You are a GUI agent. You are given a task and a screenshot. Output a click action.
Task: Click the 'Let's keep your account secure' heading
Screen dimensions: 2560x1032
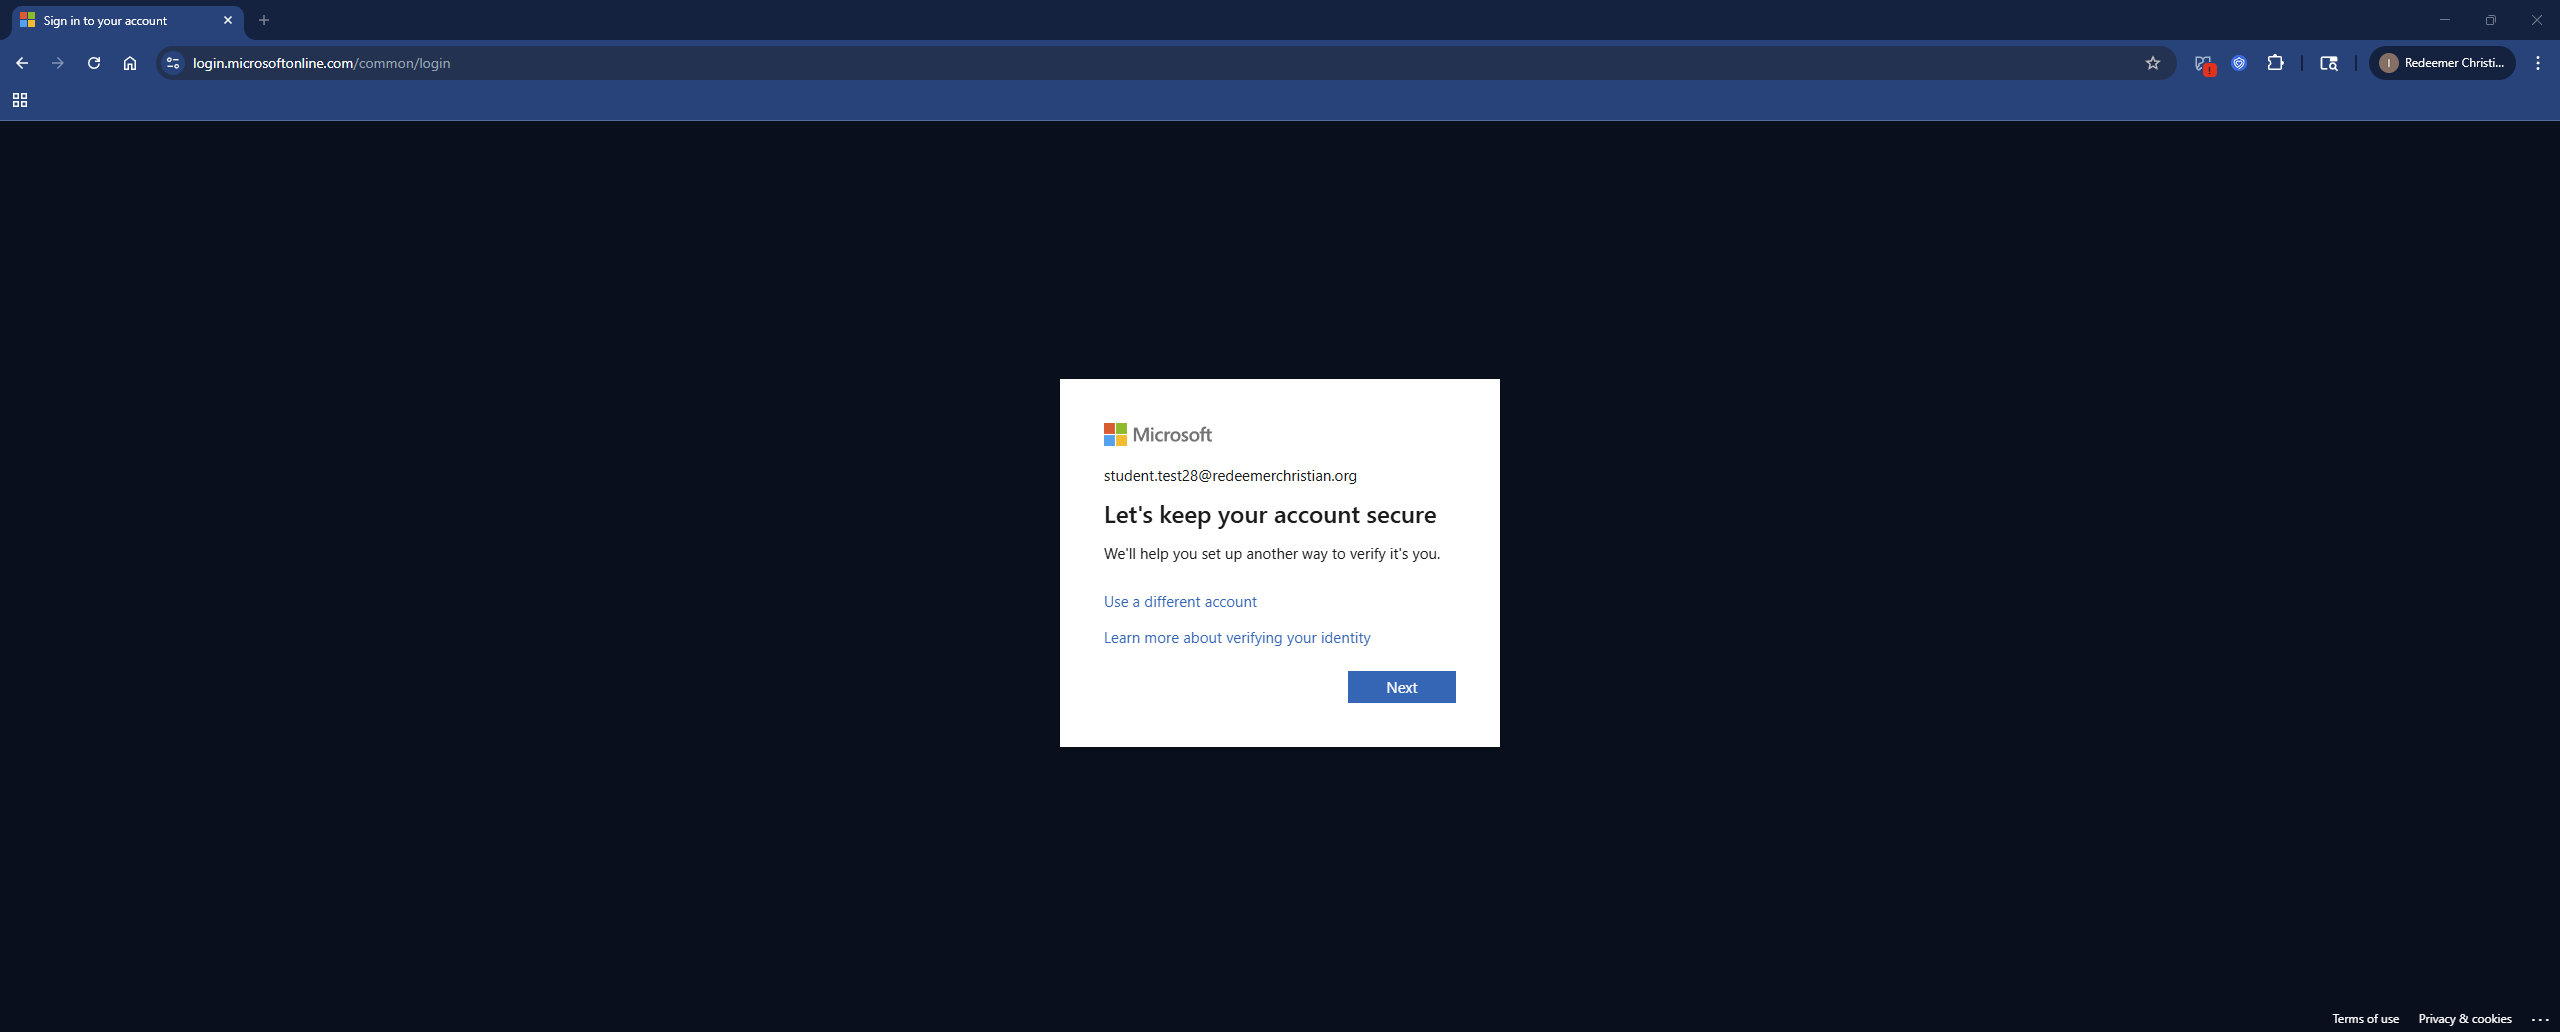coord(1270,515)
